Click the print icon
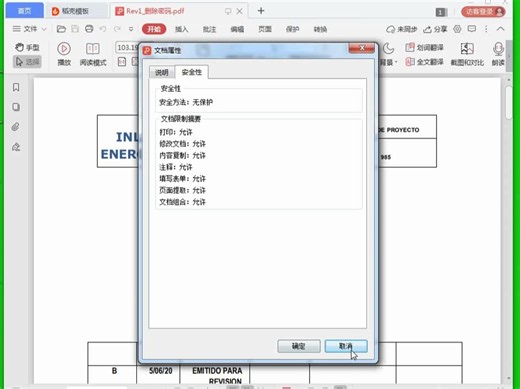The width and height of the screenshot is (520, 389). pyautogui.click(x=89, y=29)
